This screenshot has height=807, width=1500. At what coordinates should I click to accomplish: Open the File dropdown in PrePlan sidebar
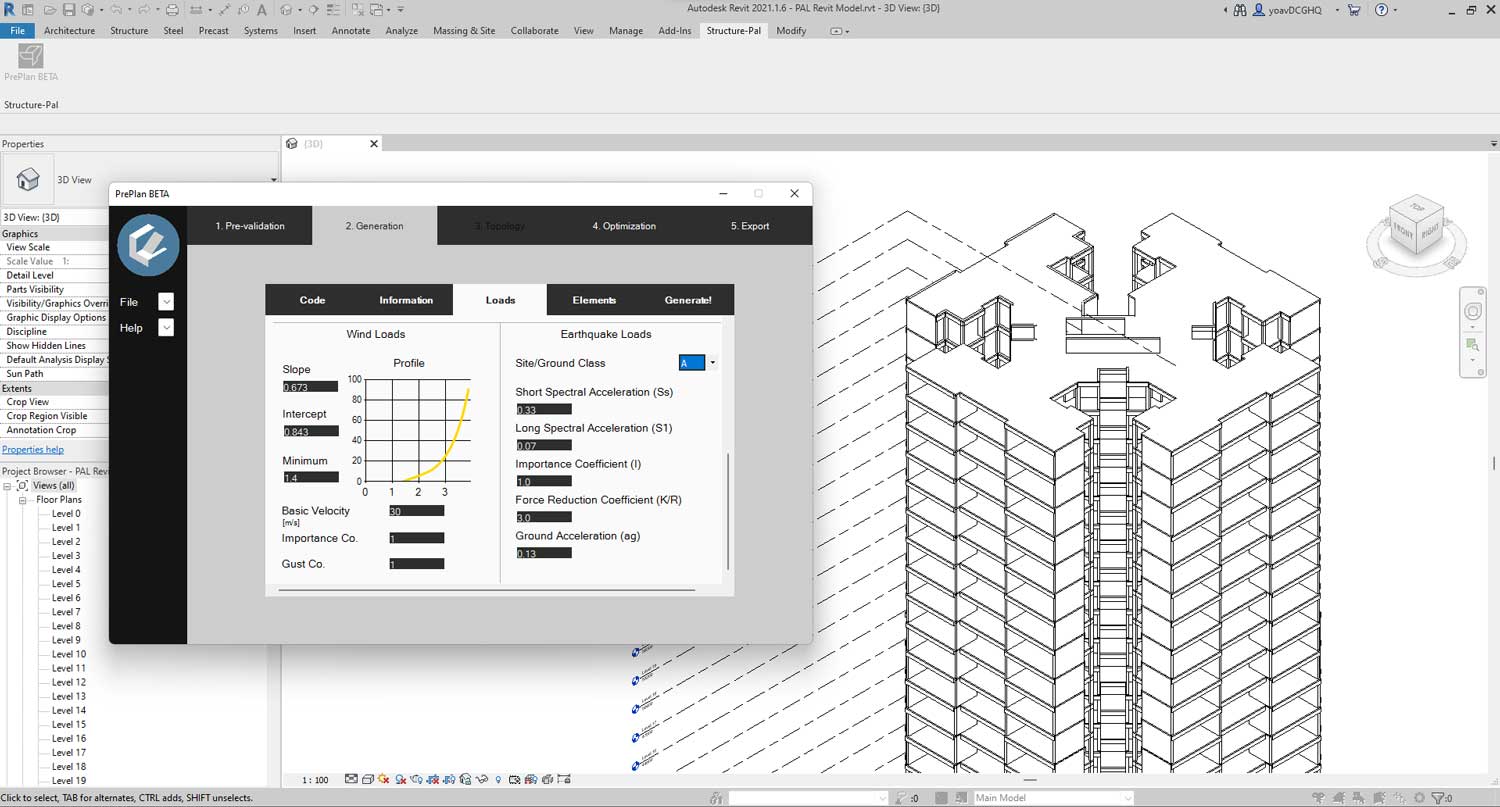point(166,302)
